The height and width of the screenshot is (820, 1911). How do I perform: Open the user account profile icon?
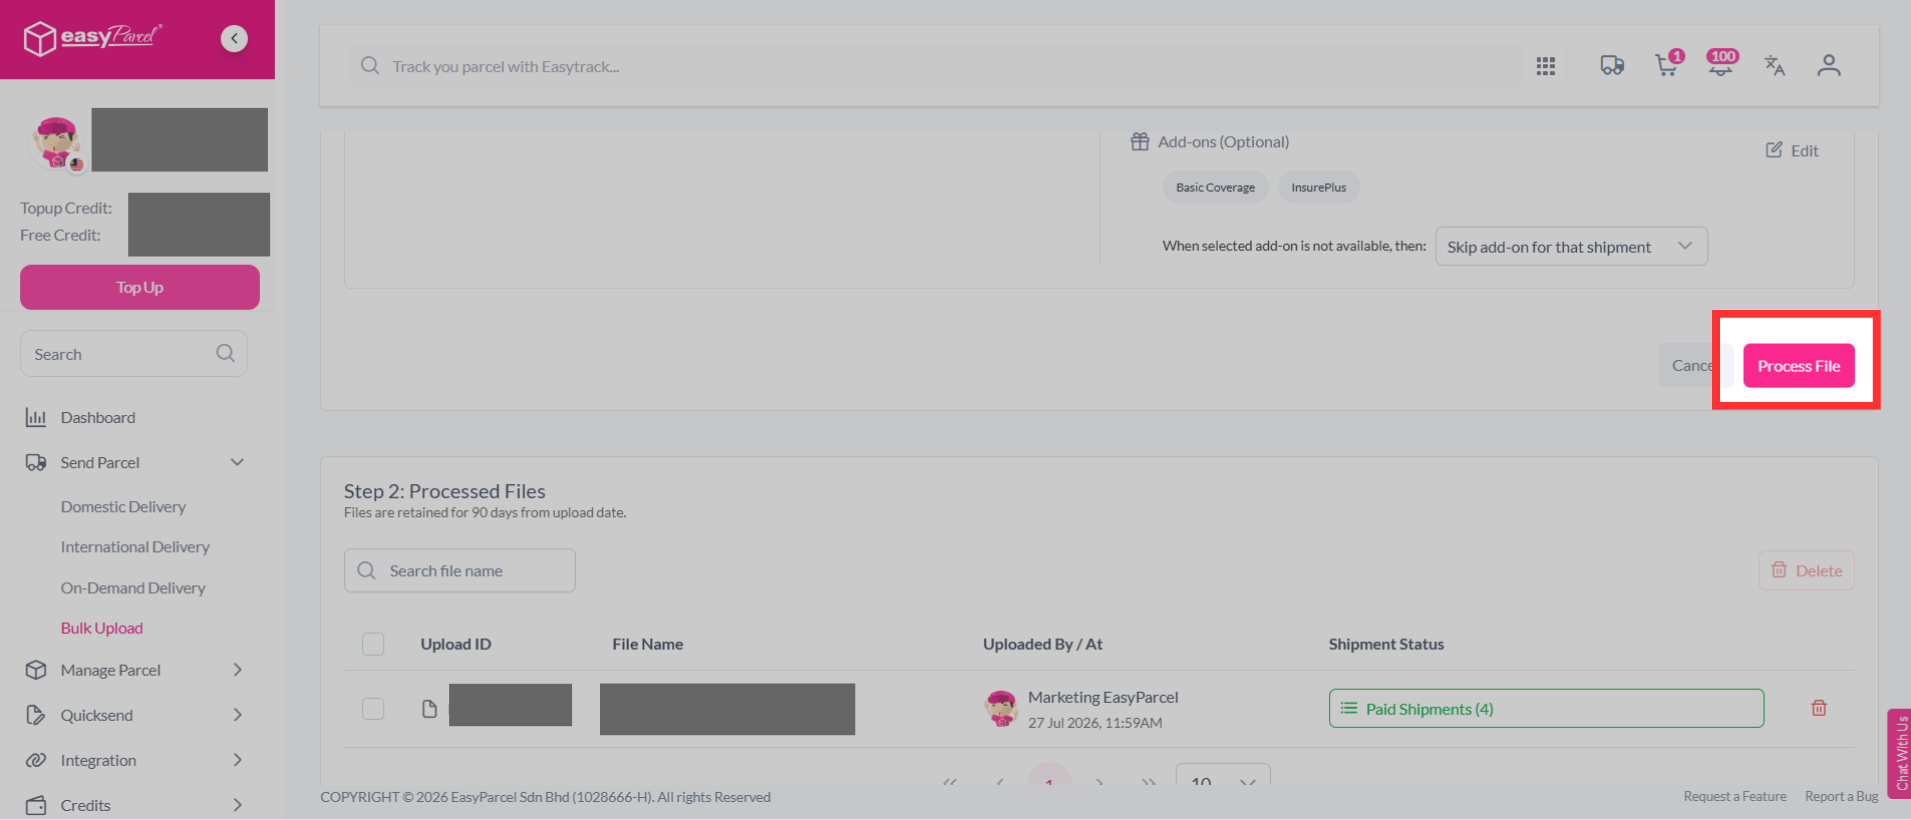coord(1828,66)
